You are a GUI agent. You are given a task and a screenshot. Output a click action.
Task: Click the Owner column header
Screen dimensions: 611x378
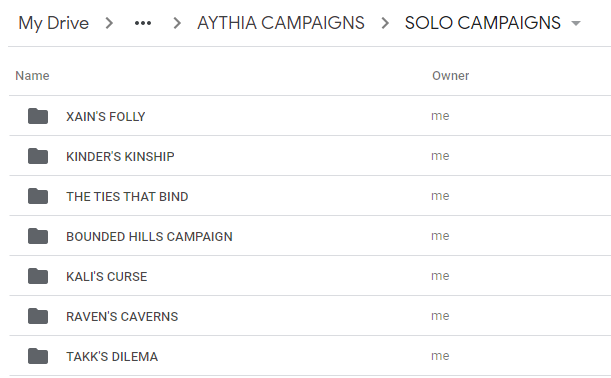pyautogui.click(x=450, y=76)
